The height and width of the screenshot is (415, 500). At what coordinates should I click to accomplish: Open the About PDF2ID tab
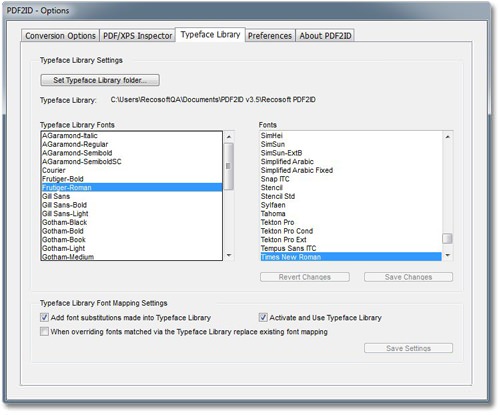325,36
